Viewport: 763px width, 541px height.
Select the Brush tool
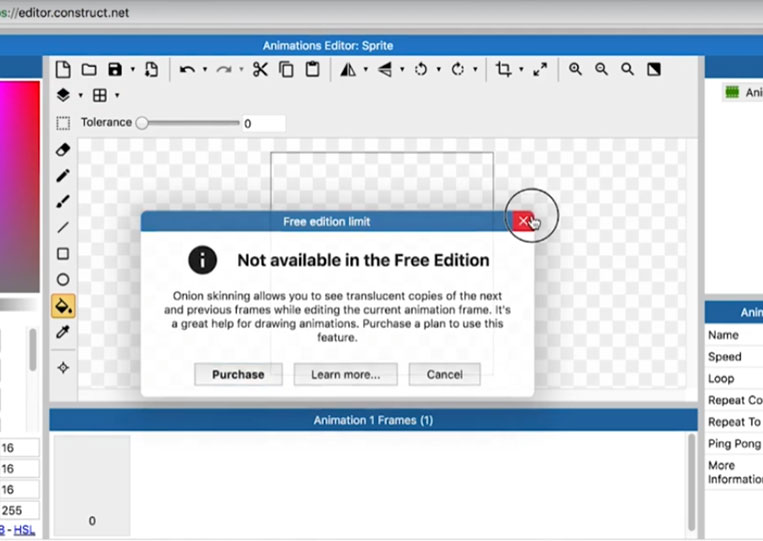63,201
